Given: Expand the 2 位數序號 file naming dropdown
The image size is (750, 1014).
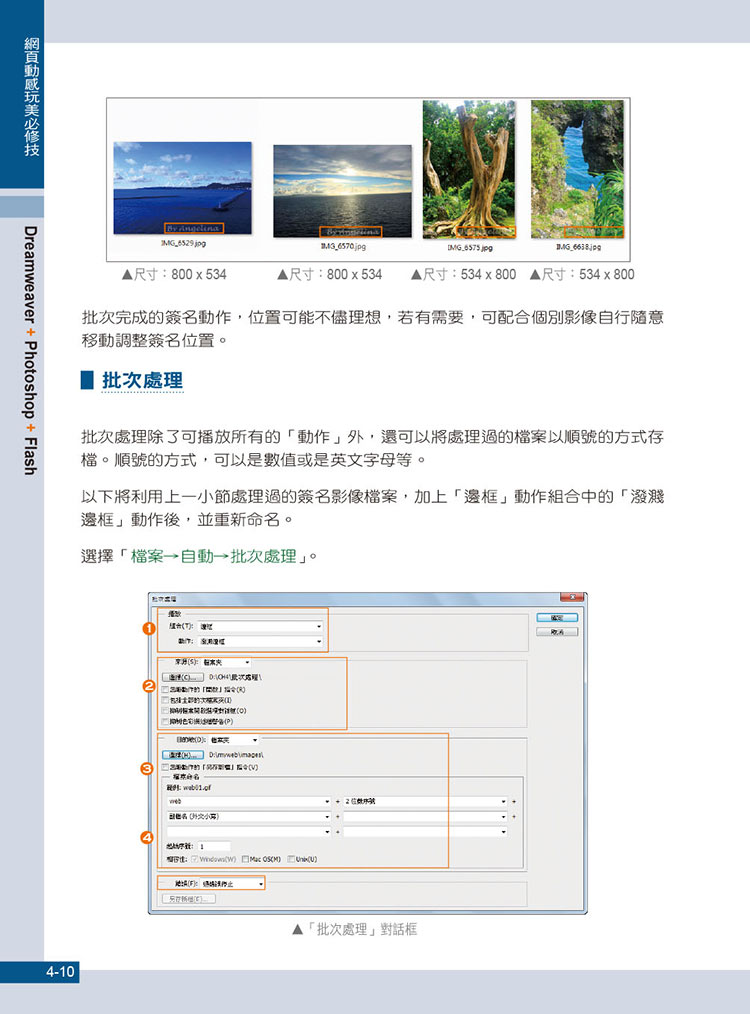Looking at the screenshot, I should [425, 801].
